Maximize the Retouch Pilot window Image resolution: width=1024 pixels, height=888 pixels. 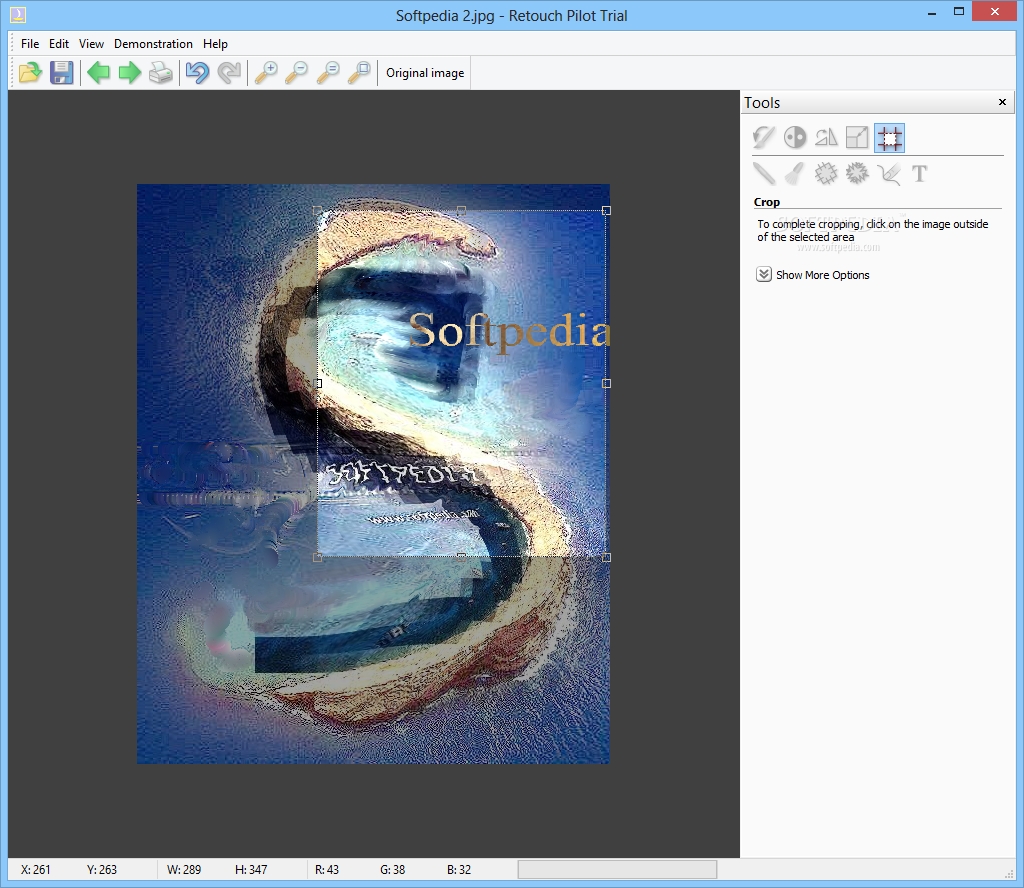[959, 12]
